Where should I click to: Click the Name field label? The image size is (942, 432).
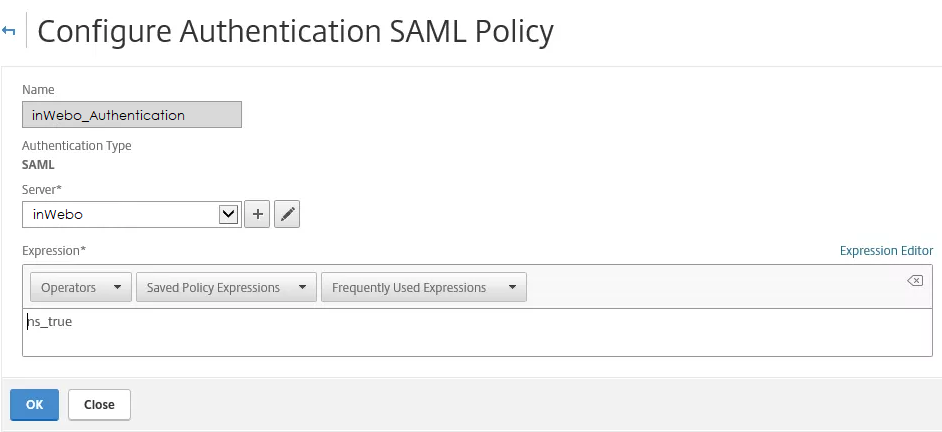point(38,90)
